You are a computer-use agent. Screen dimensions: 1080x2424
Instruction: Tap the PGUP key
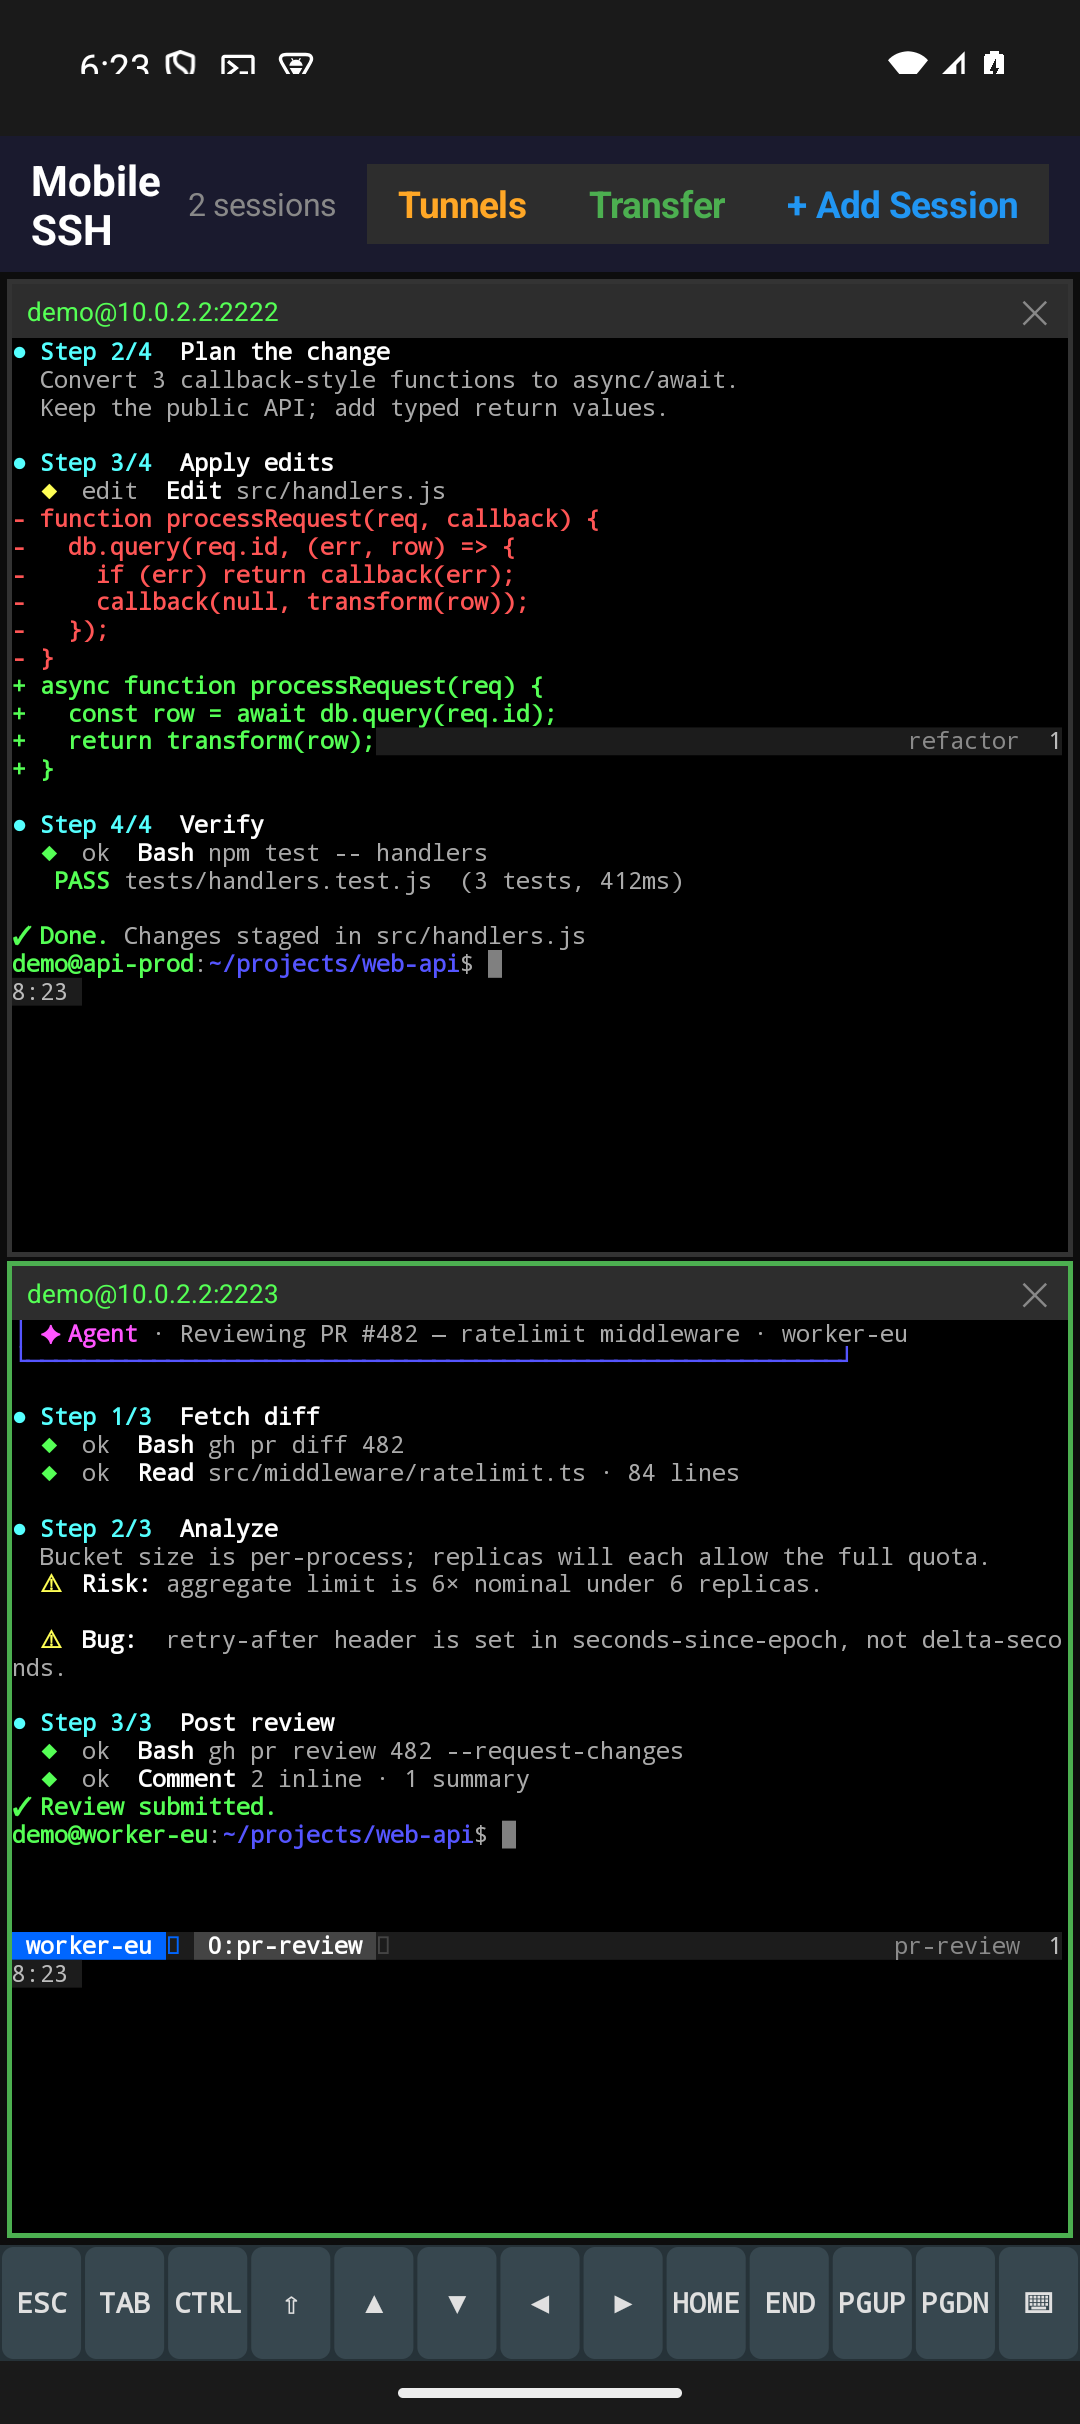point(872,2303)
